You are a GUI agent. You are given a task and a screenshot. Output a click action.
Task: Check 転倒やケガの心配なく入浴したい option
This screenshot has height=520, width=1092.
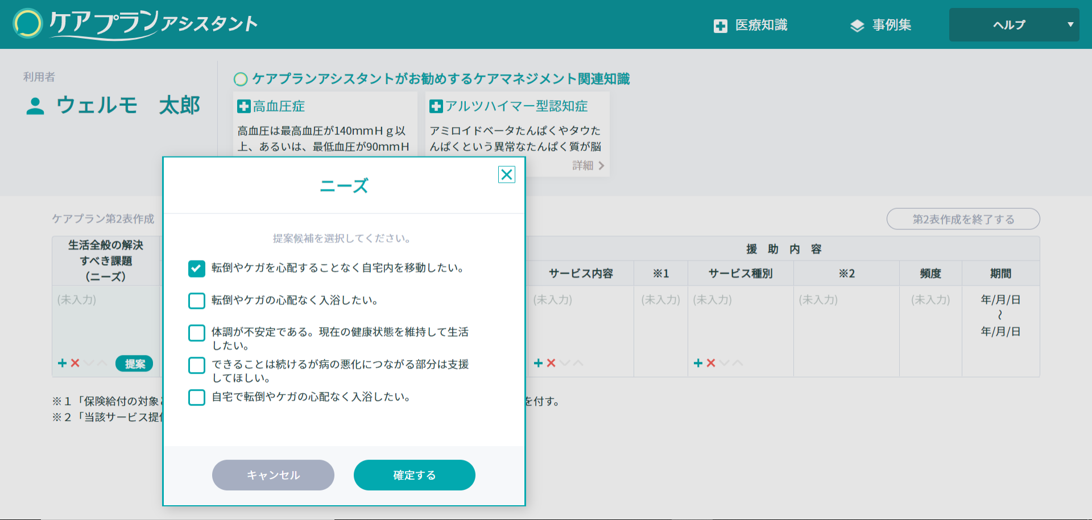197,301
